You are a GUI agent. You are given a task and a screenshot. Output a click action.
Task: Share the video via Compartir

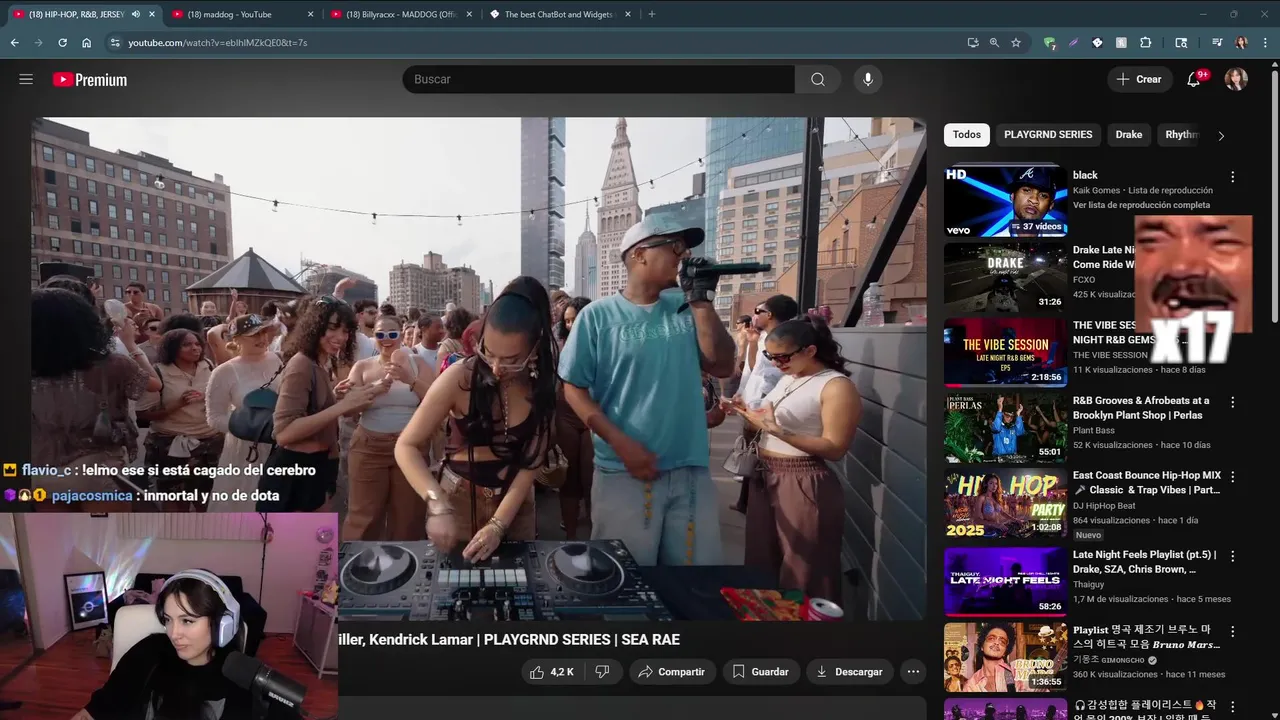pyautogui.click(x=672, y=672)
